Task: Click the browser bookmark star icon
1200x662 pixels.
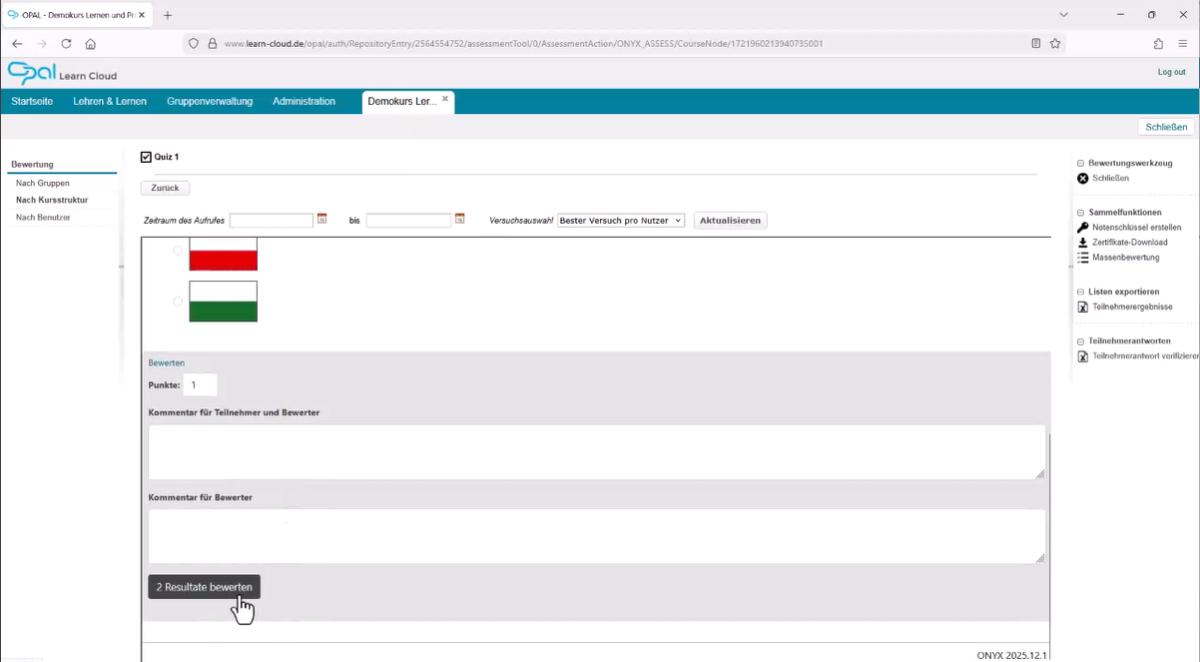Action: click(x=1055, y=44)
